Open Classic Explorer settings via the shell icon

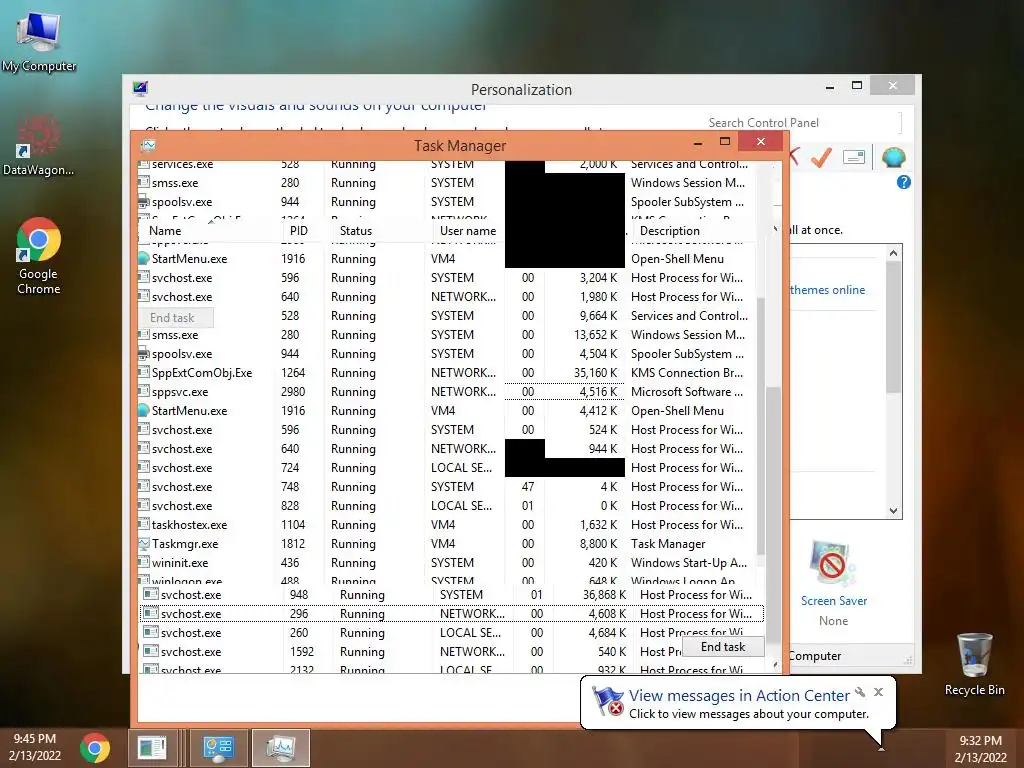pos(893,157)
